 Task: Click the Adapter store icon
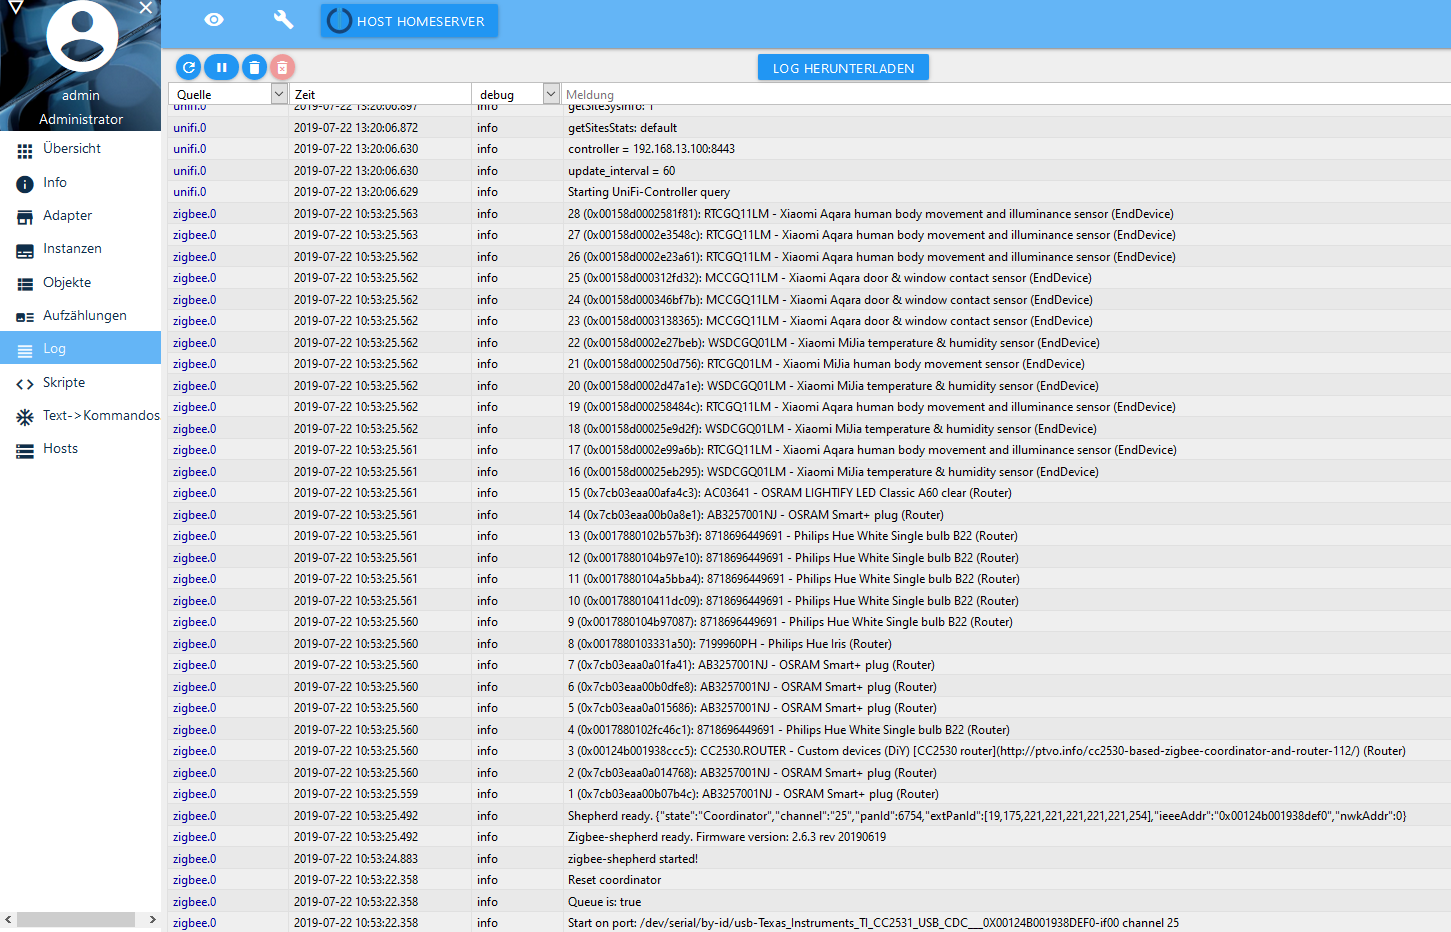(x=25, y=217)
